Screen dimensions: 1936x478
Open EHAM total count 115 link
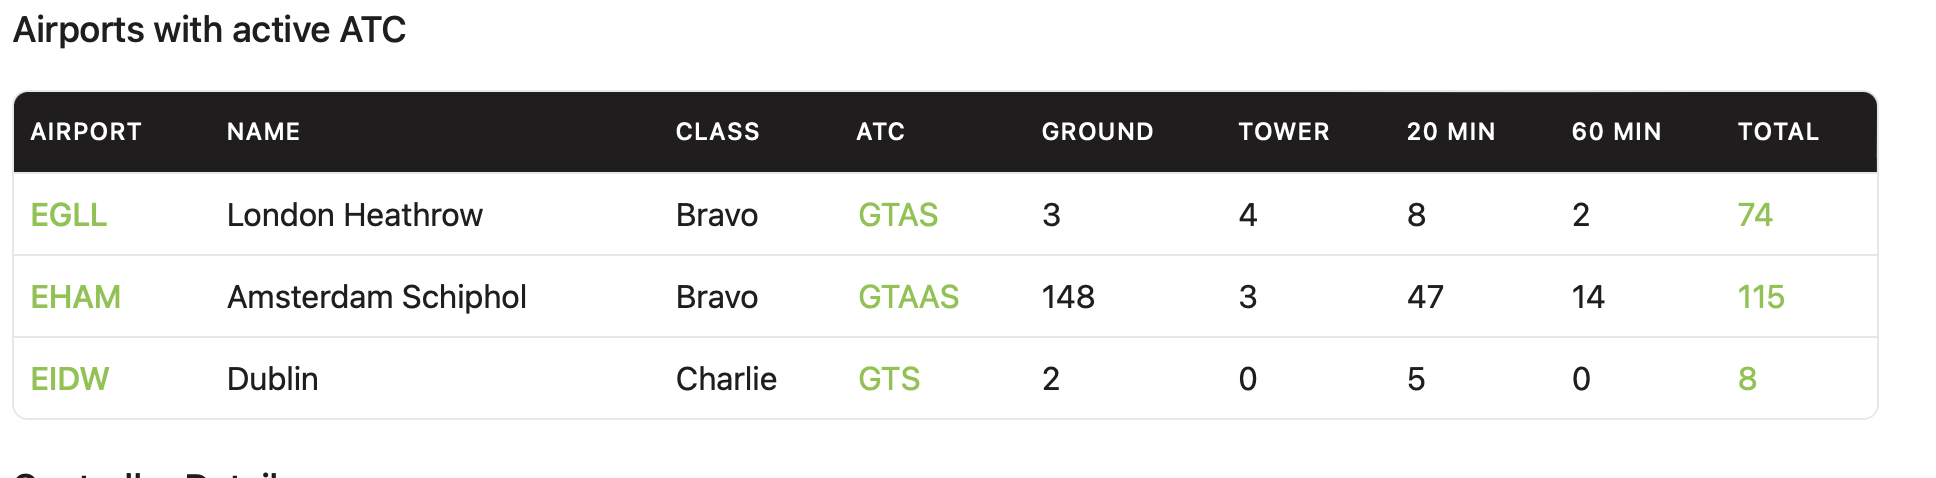pos(1760,297)
